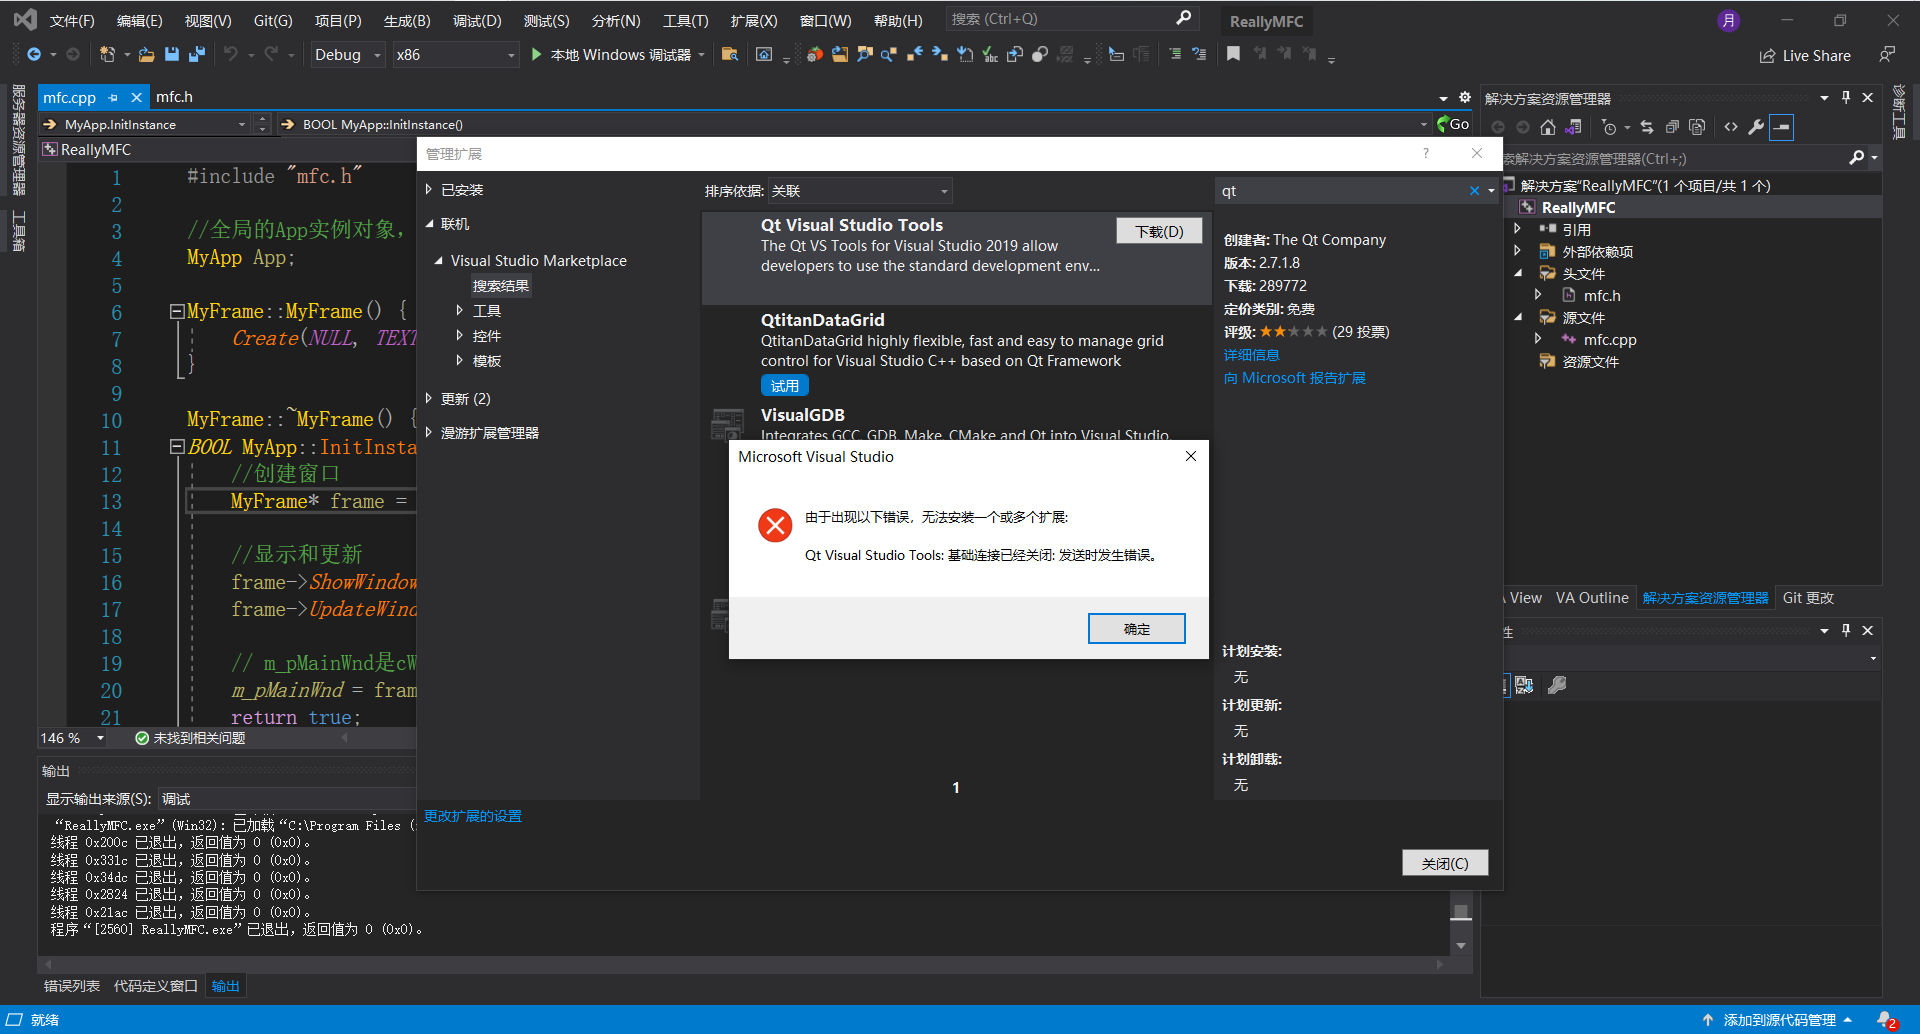The height and width of the screenshot is (1034, 1920).
Task: Switch to 错误列表 bottom tab
Action: pos(72,986)
